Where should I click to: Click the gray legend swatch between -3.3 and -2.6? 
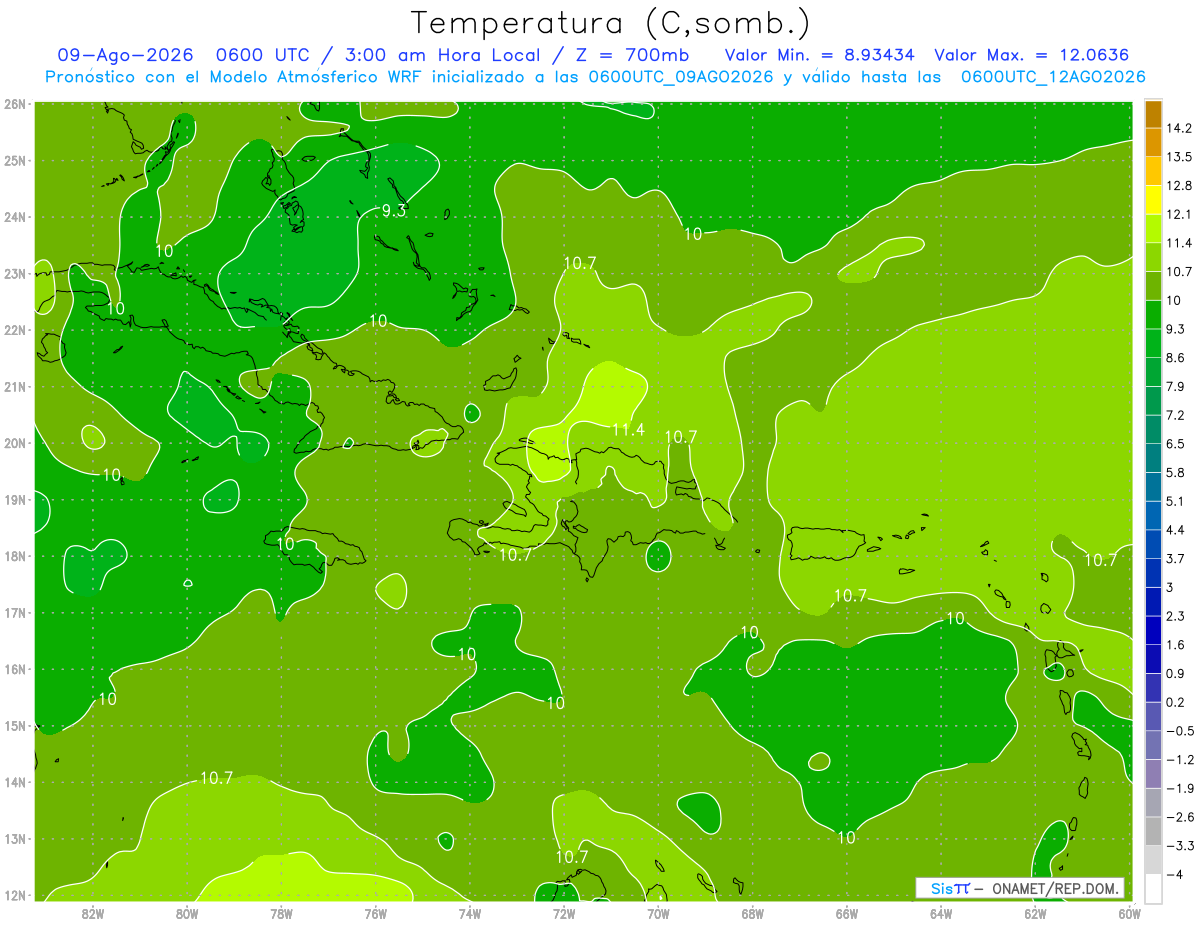tap(1153, 831)
